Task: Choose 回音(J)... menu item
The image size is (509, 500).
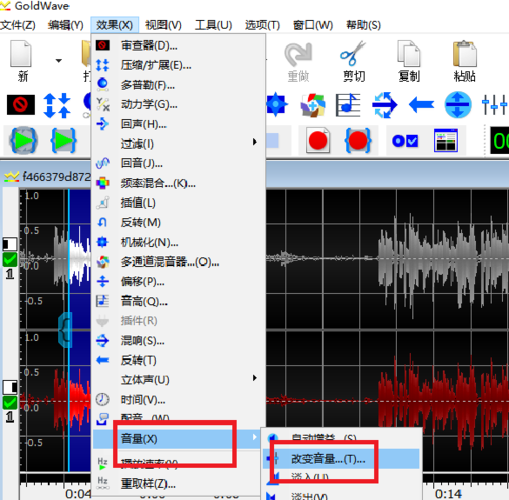Action: (x=178, y=163)
